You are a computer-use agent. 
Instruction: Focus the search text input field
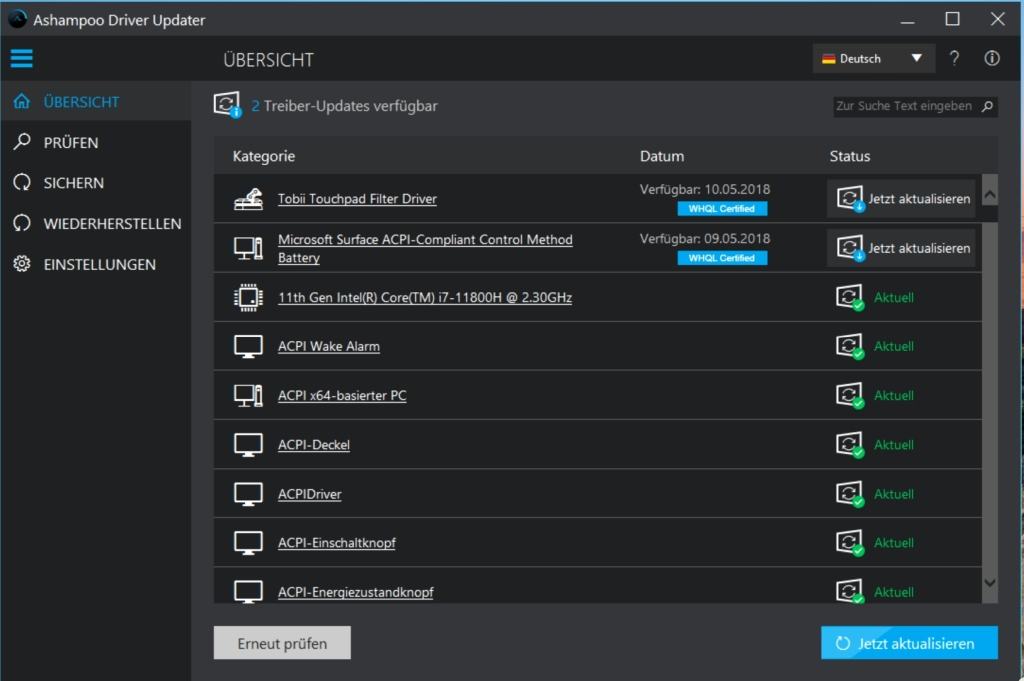point(903,106)
